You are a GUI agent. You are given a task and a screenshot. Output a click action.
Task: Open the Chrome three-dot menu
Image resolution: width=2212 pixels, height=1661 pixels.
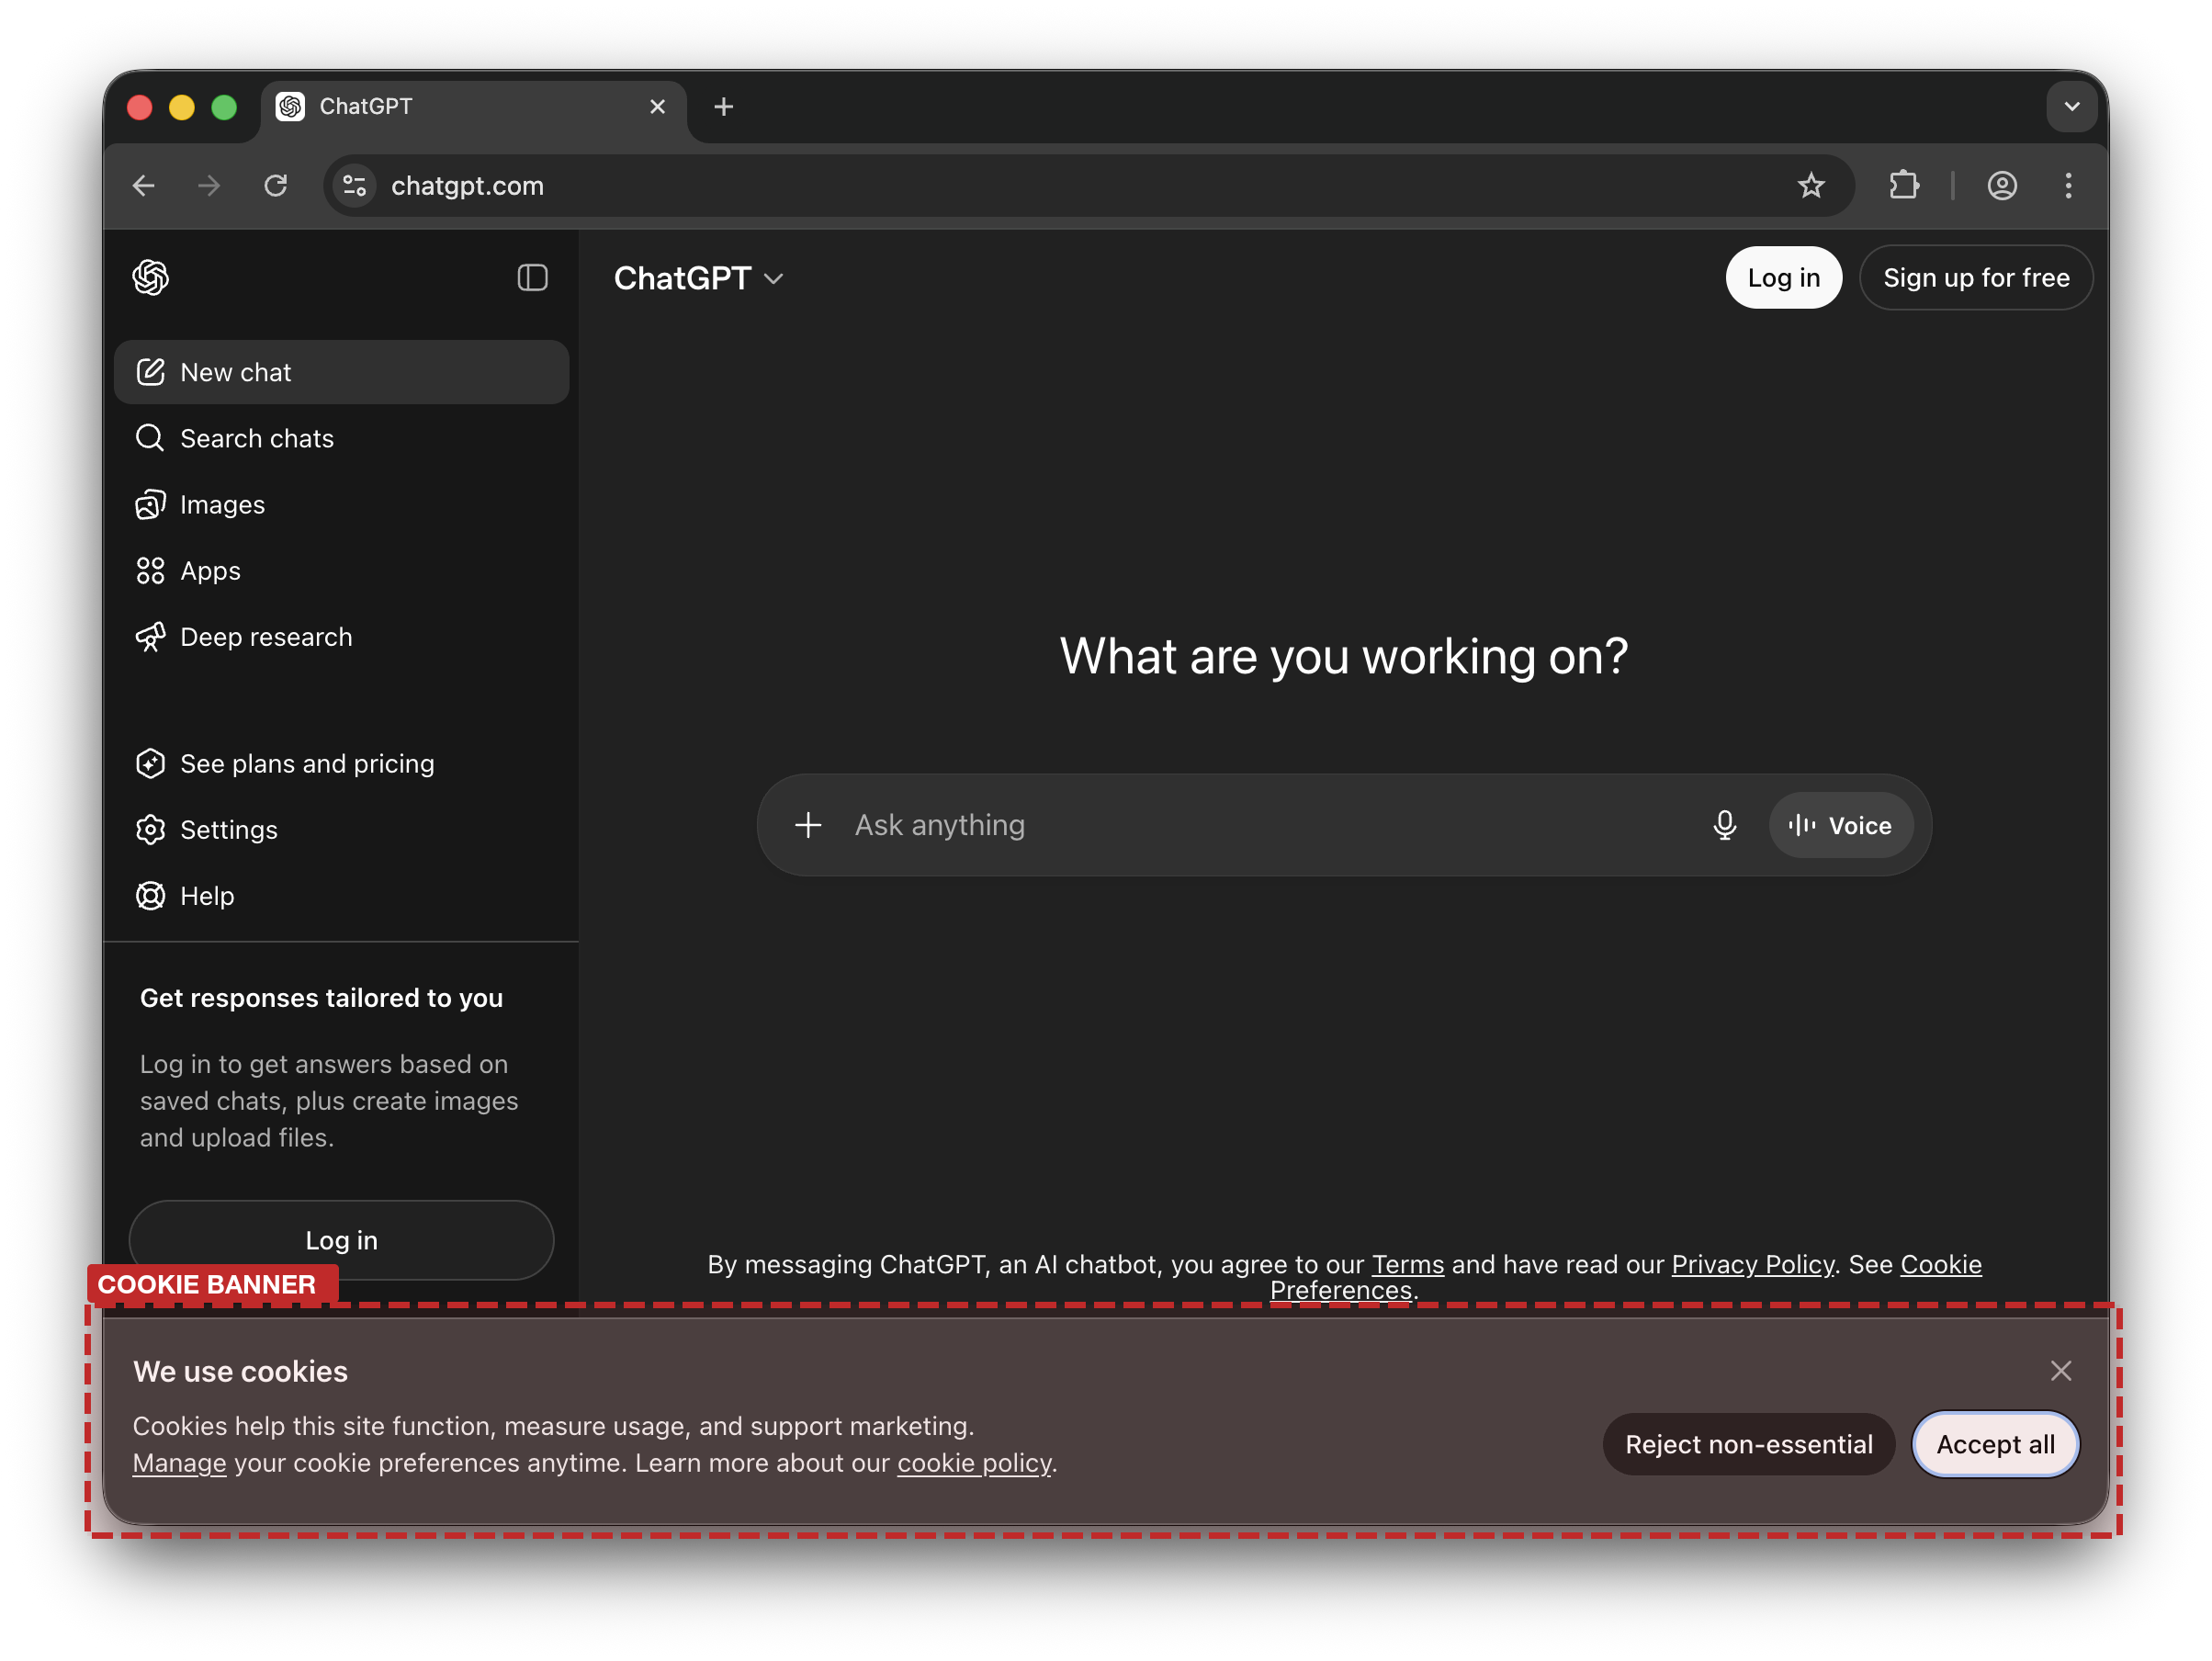[x=2069, y=186]
